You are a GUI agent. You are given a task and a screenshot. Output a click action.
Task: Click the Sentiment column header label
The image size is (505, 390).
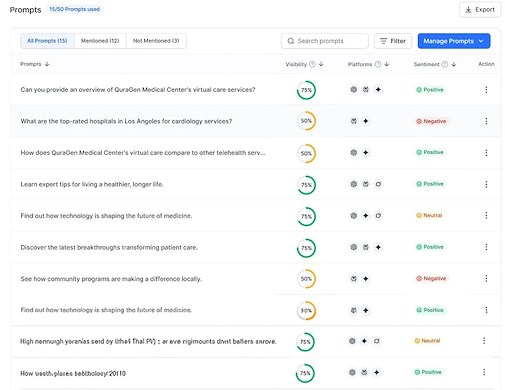coord(426,64)
